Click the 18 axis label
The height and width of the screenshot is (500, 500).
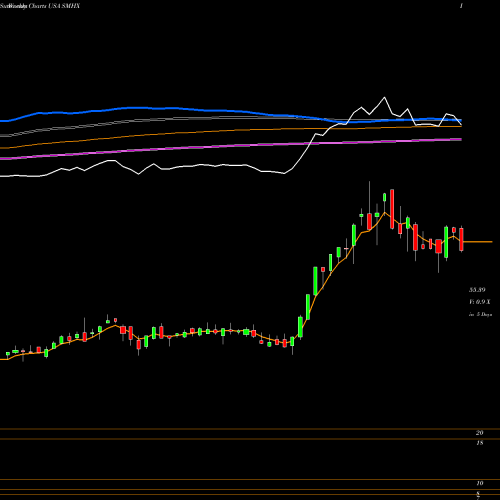(479, 443)
